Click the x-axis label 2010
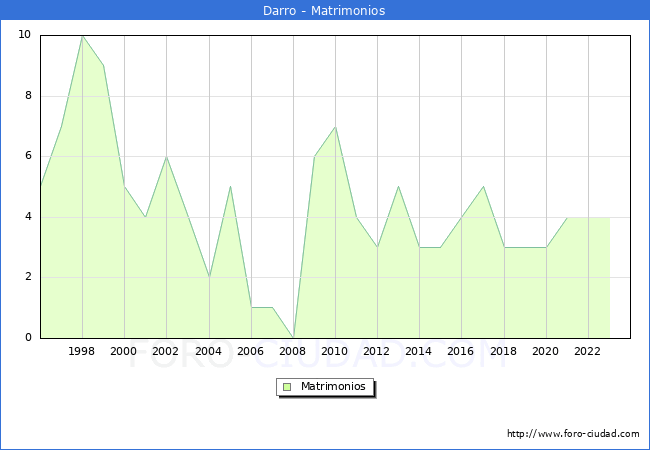The height and width of the screenshot is (450, 650). coord(334,351)
